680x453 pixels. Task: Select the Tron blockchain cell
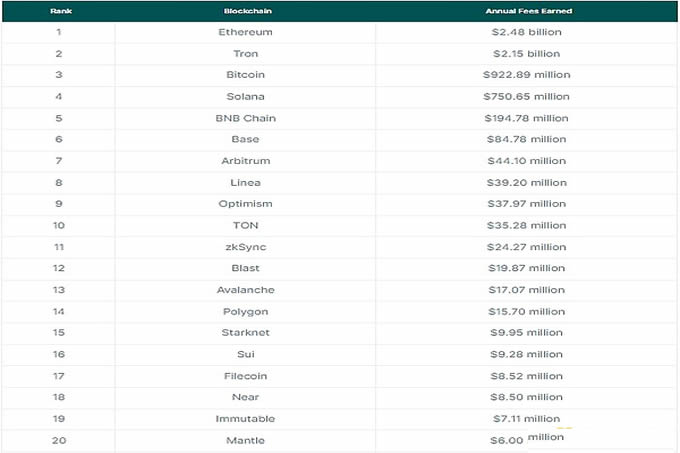[245, 53]
